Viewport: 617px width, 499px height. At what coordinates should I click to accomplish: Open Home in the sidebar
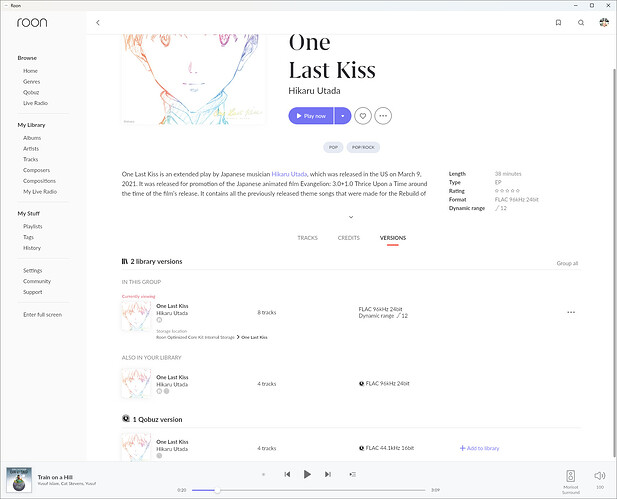[30, 71]
